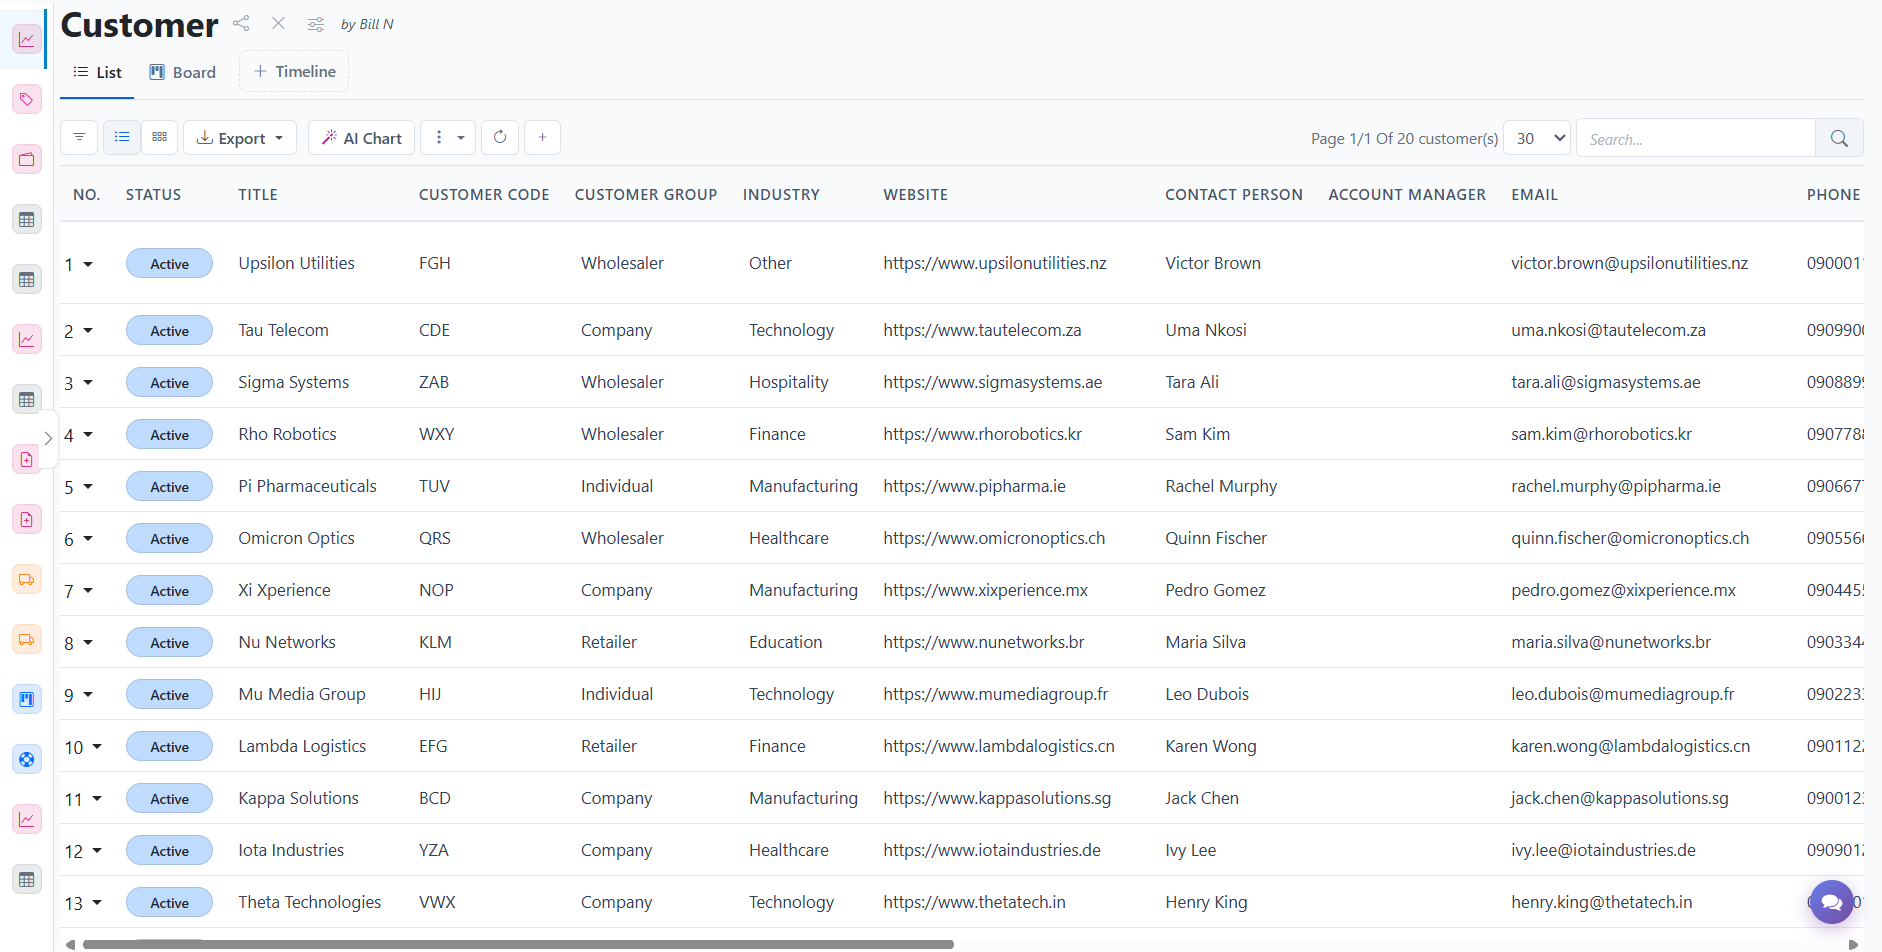Select the grid layout view icon
1882x952 pixels.
point(160,137)
